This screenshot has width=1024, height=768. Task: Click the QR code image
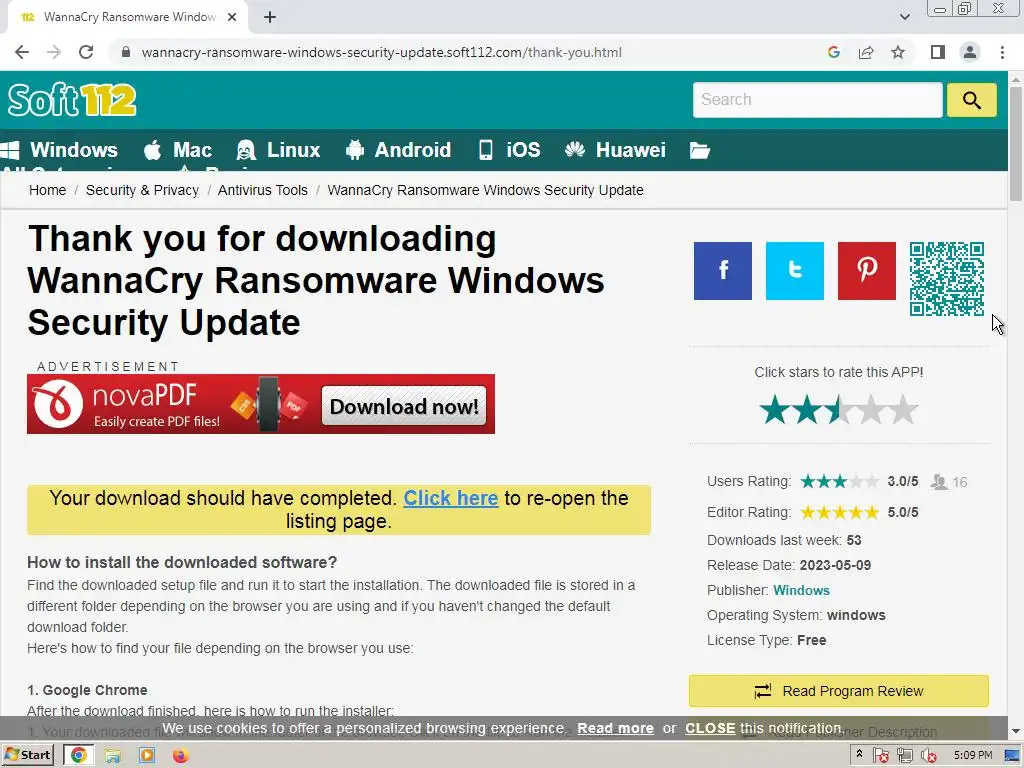click(x=947, y=279)
